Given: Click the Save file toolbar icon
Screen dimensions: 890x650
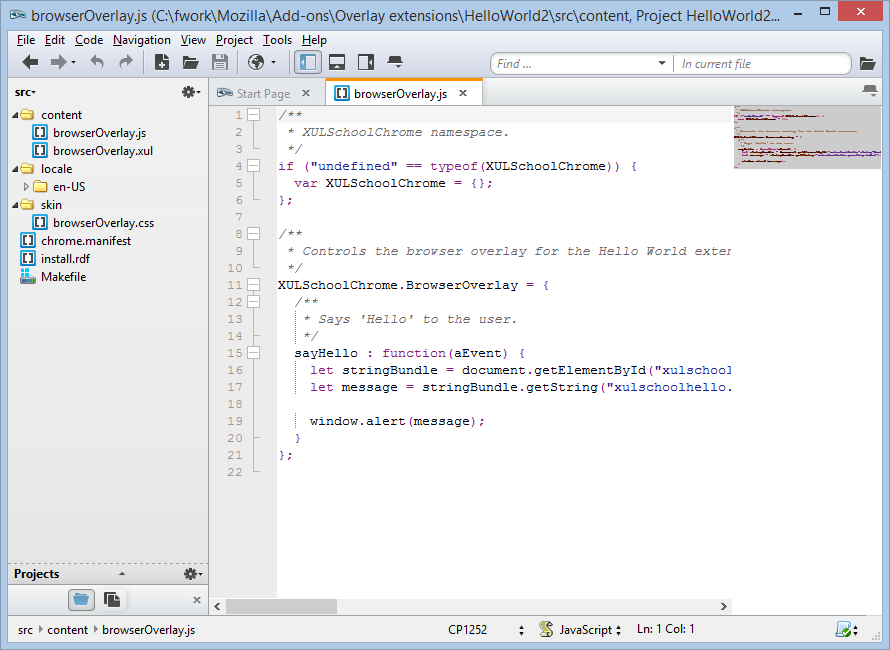Looking at the screenshot, I should pos(219,63).
